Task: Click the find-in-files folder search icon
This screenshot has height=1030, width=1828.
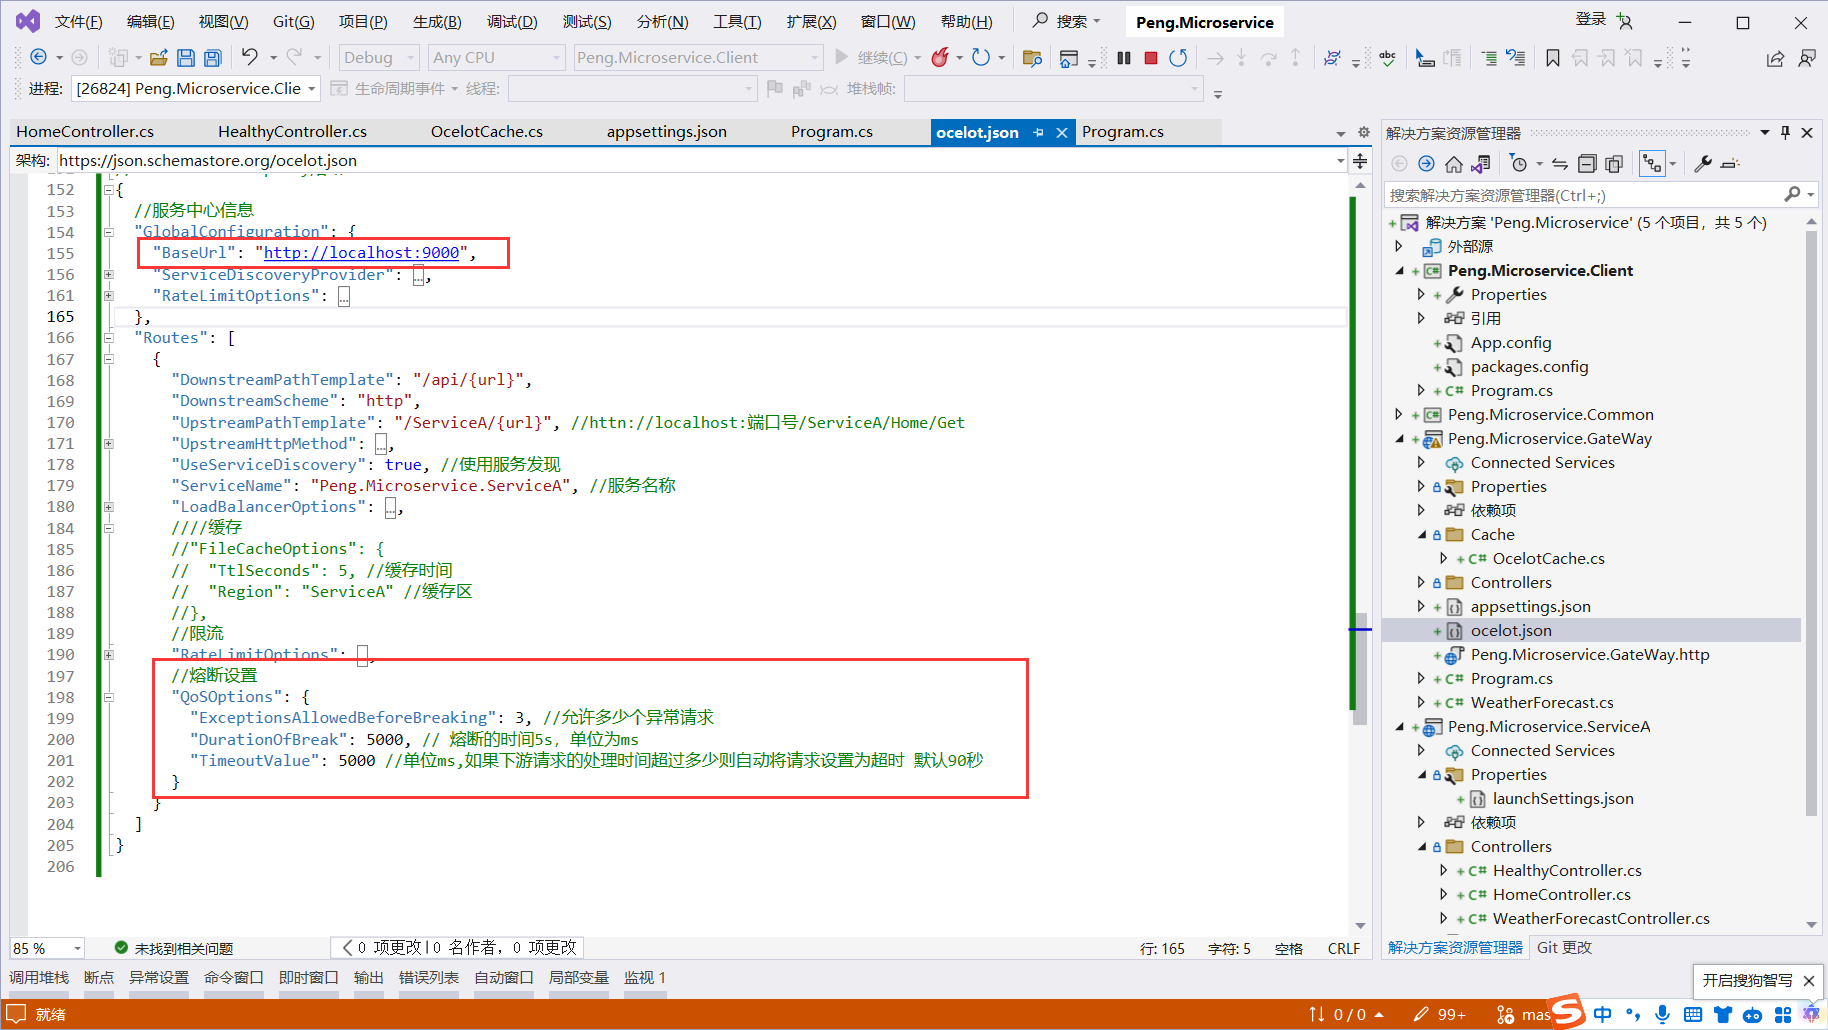Action: (x=1033, y=58)
